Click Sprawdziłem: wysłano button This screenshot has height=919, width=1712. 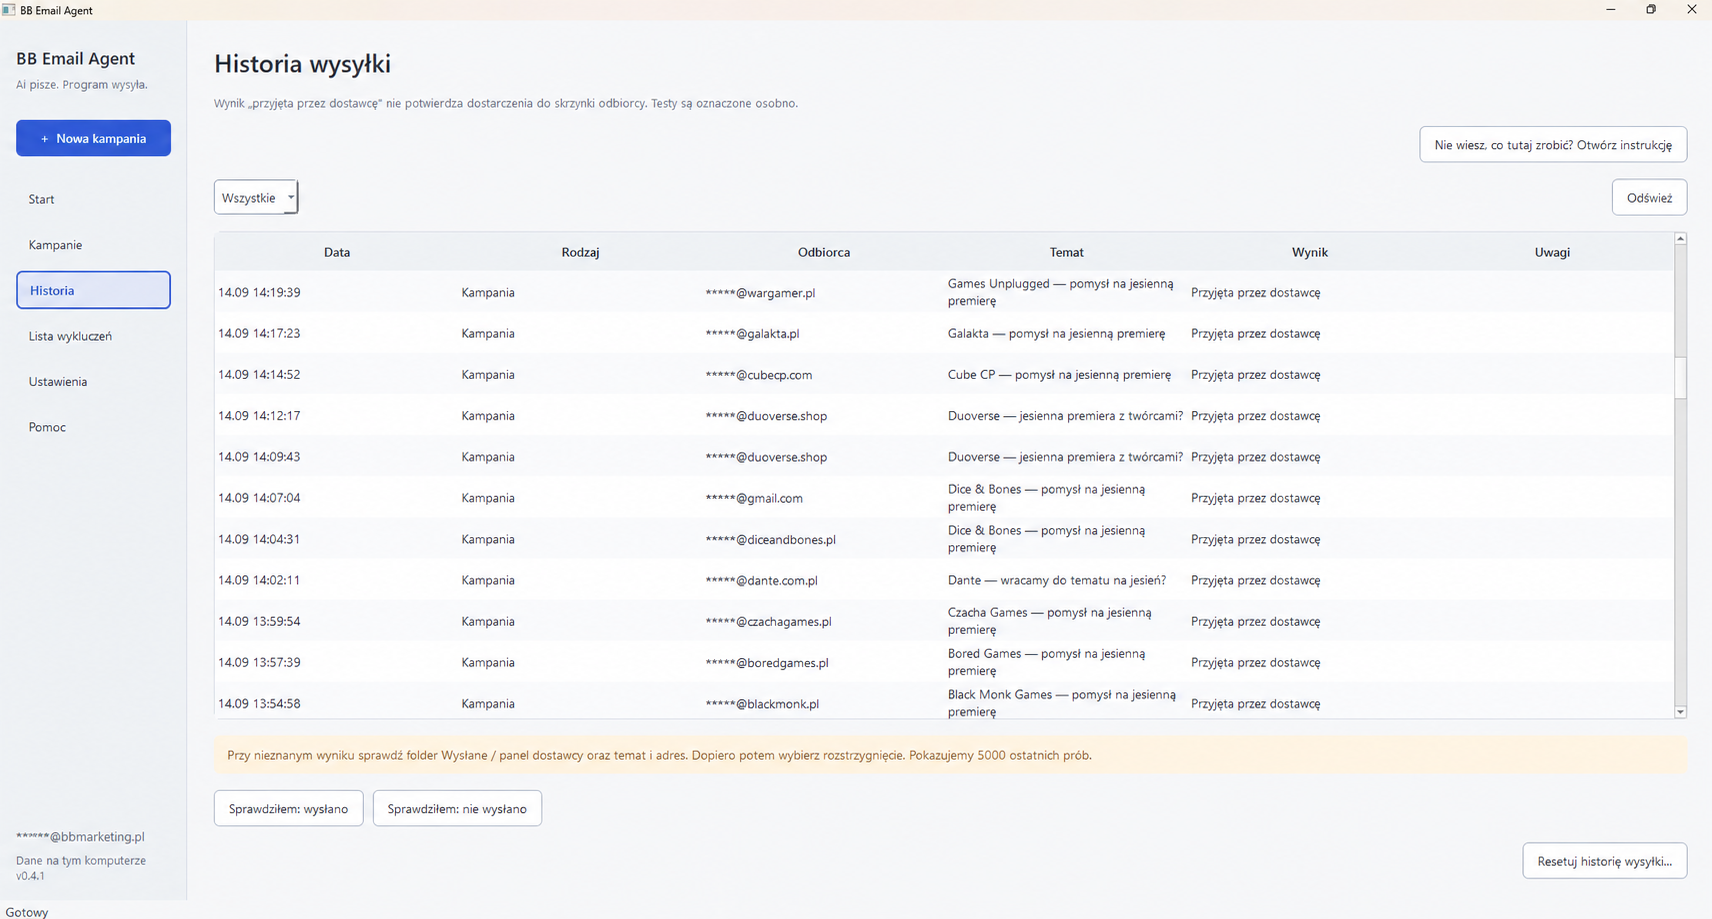(288, 808)
